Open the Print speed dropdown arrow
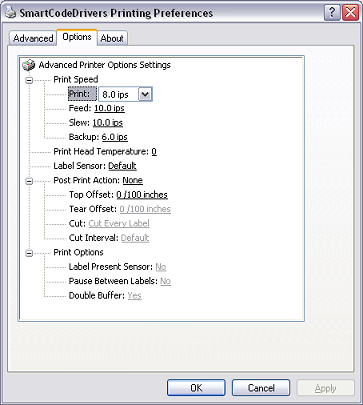363x405 pixels. click(x=145, y=94)
